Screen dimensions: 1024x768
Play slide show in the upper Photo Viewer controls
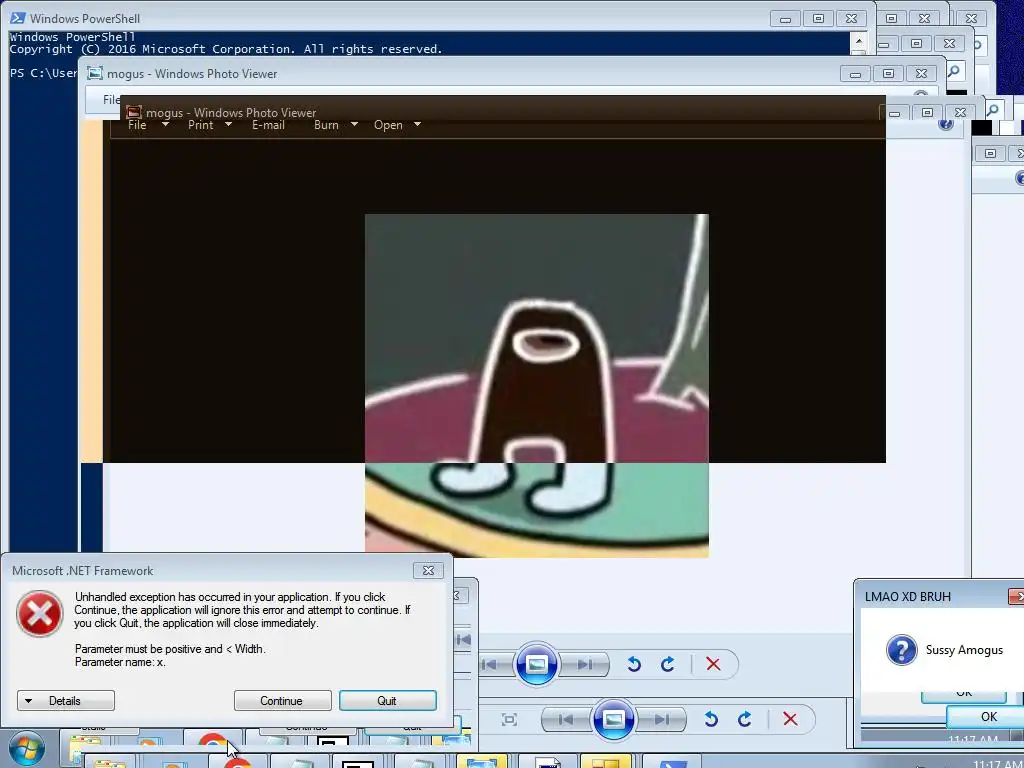(x=536, y=665)
